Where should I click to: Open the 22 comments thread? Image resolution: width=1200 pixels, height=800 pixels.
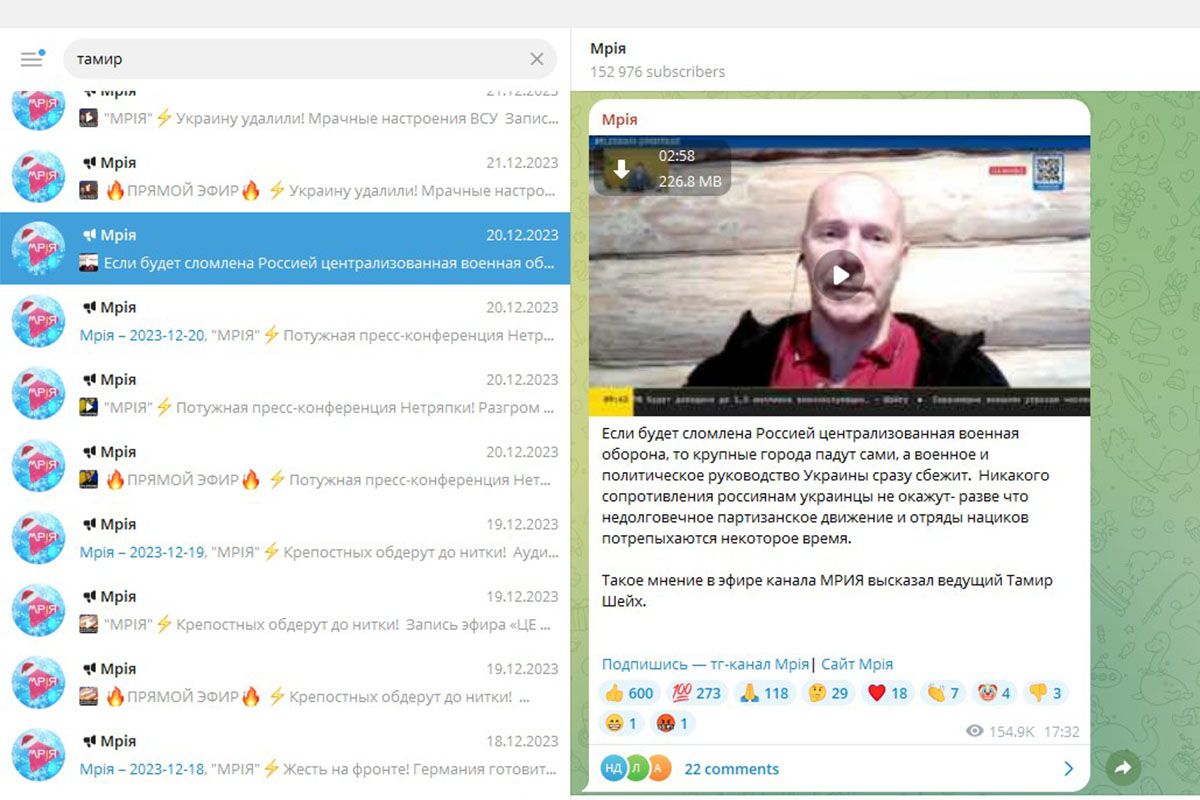[x=731, y=768]
